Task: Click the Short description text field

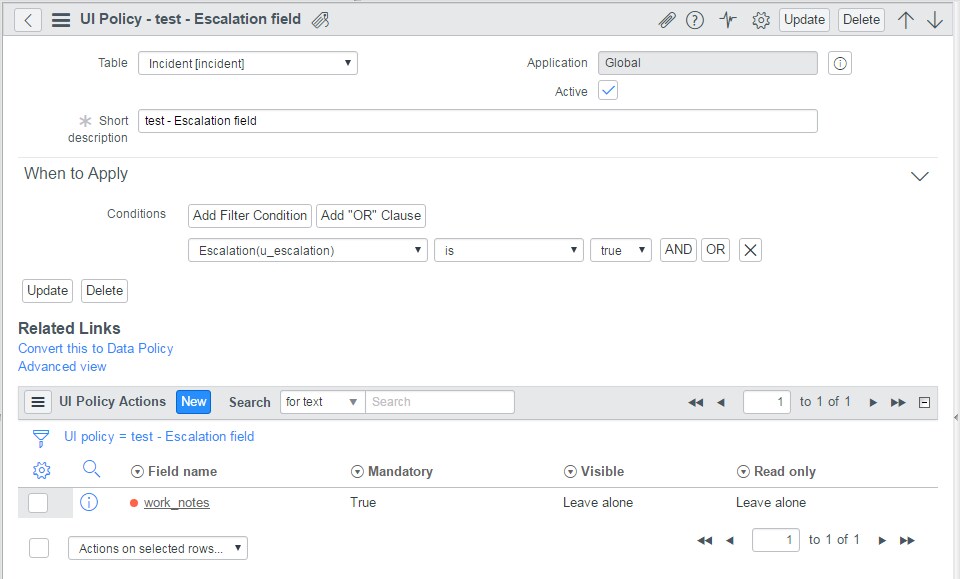Action: (x=477, y=121)
